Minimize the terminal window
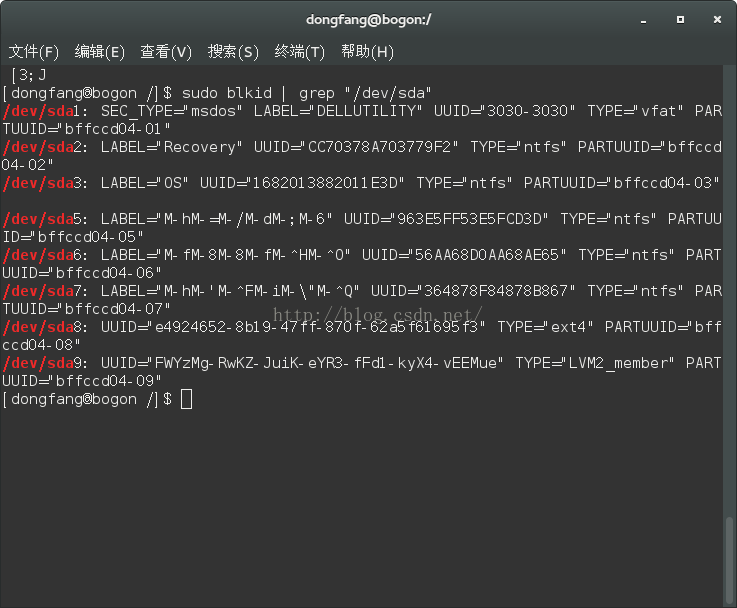This screenshot has height=608, width=737. click(643, 20)
